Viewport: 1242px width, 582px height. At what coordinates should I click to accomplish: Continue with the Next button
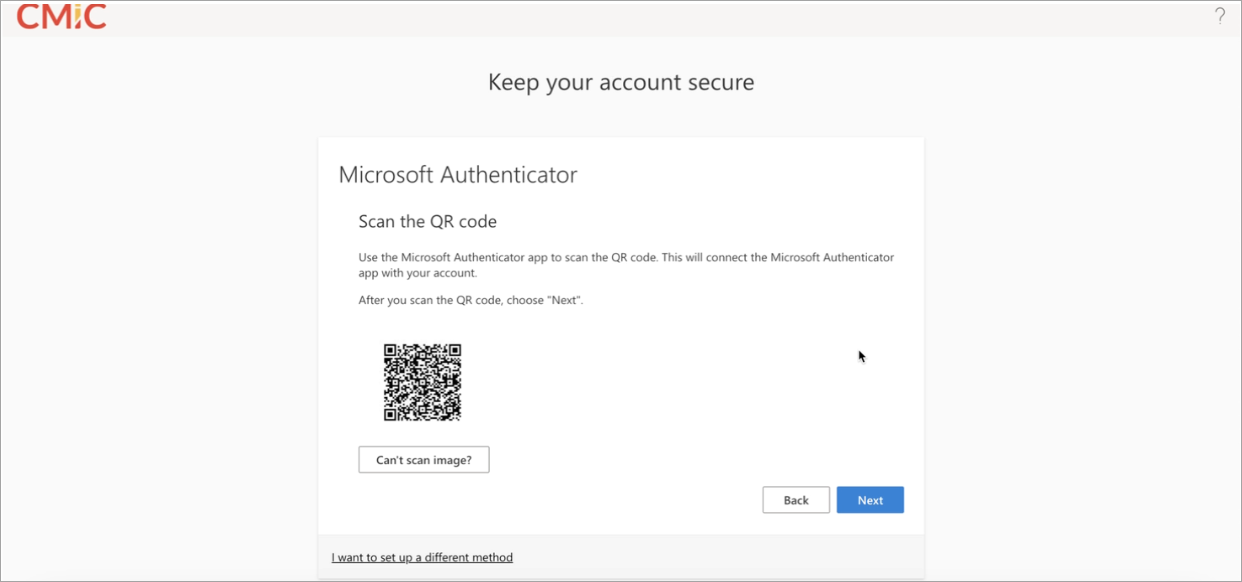point(870,500)
